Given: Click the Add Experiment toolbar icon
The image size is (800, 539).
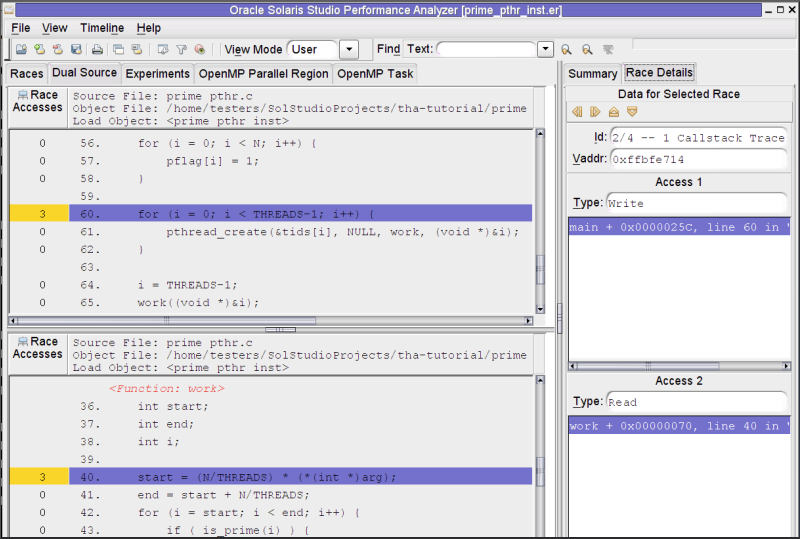Looking at the screenshot, I should pos(39,50).
